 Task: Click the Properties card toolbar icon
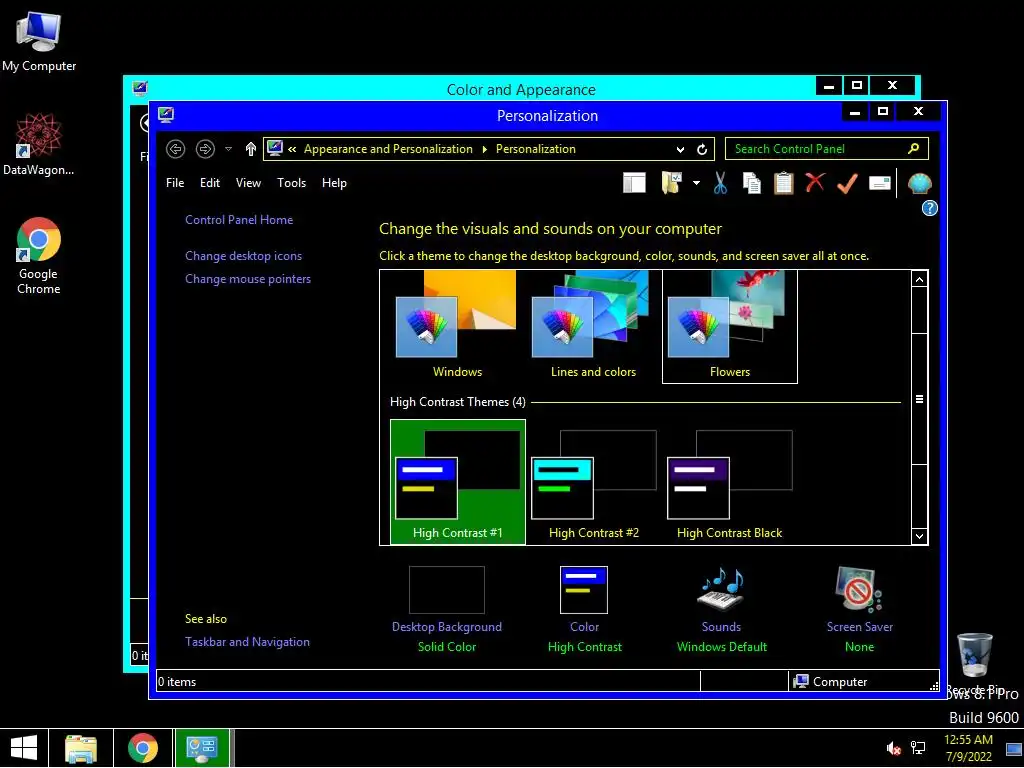click(x=880, y=183)
